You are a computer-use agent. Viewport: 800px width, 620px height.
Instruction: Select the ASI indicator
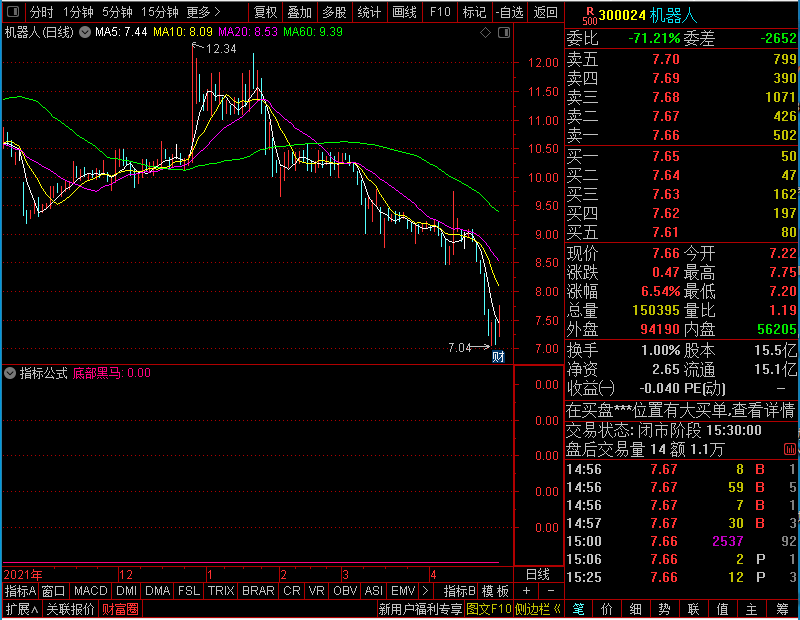[x=373, y=591]
